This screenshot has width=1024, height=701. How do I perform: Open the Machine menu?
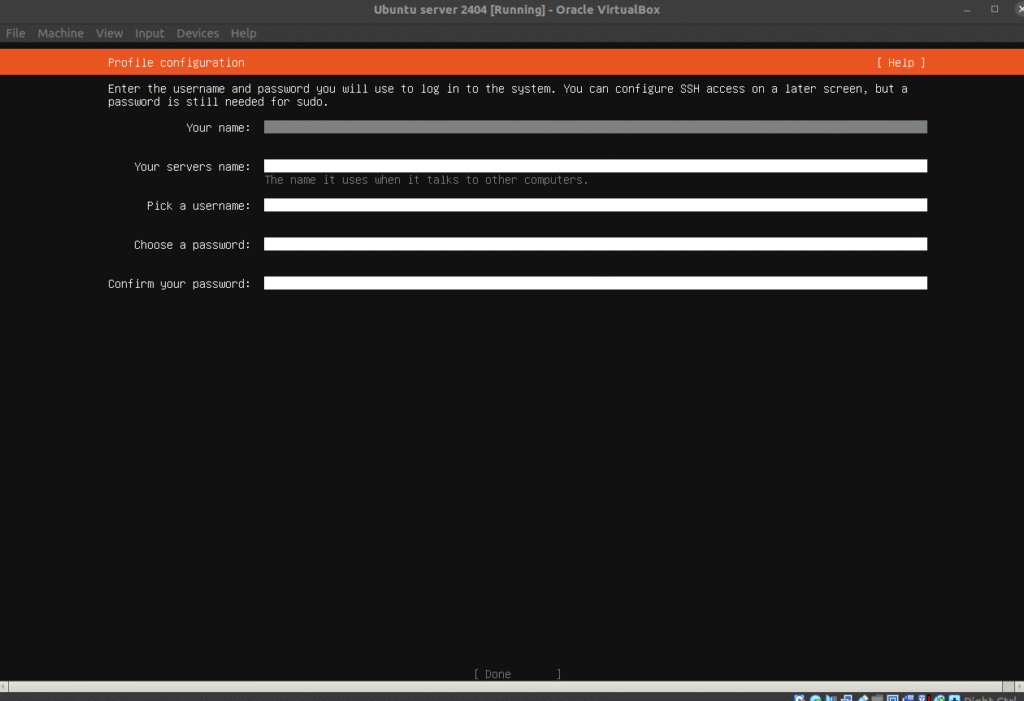pos(60,33)
